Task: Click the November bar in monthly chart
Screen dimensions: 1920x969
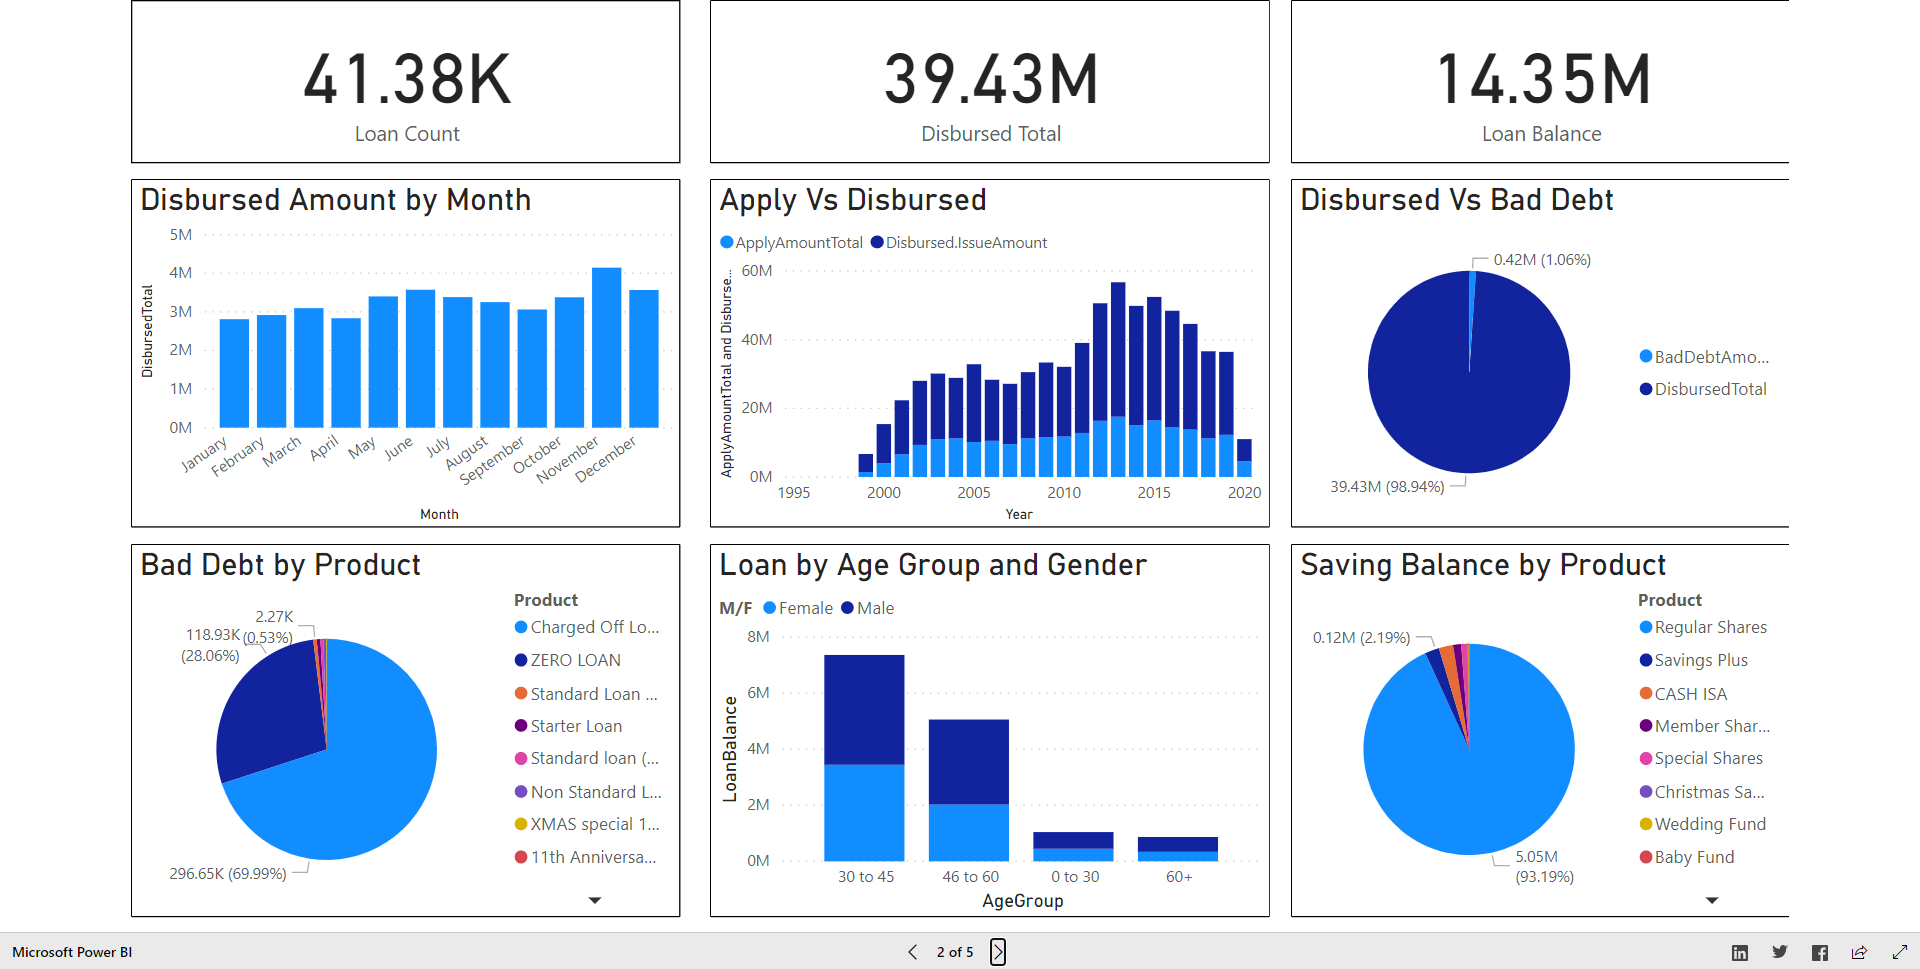Action: point(607,348)
